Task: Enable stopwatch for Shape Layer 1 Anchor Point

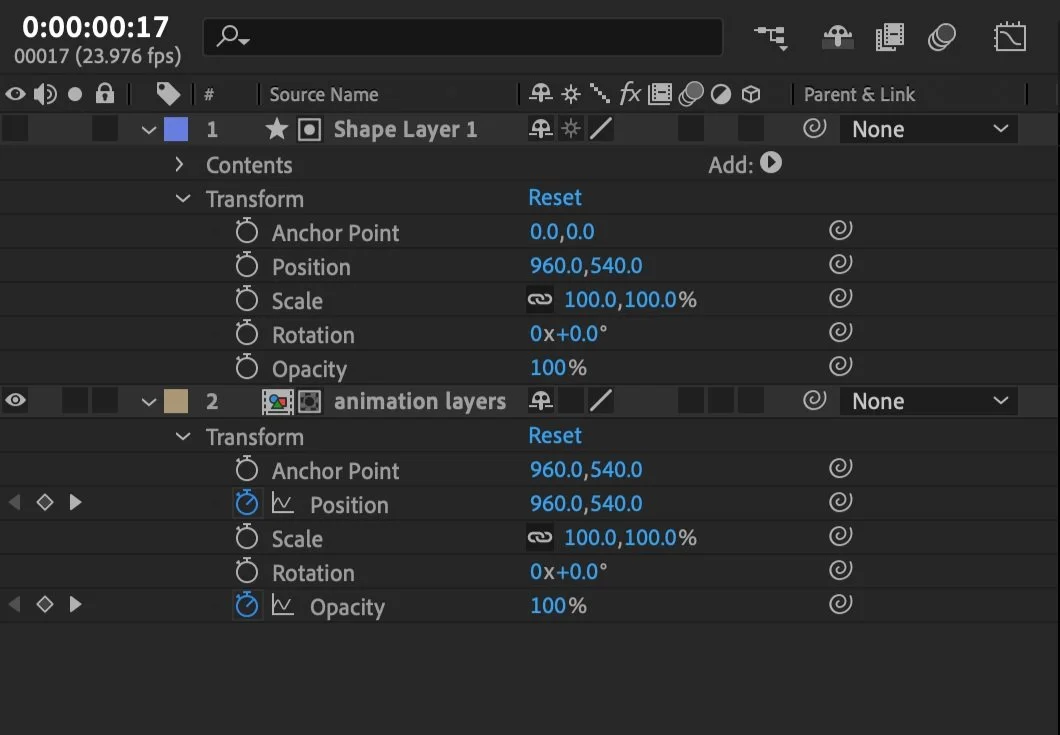Action: pyautogui.click(x=247, y=231)
